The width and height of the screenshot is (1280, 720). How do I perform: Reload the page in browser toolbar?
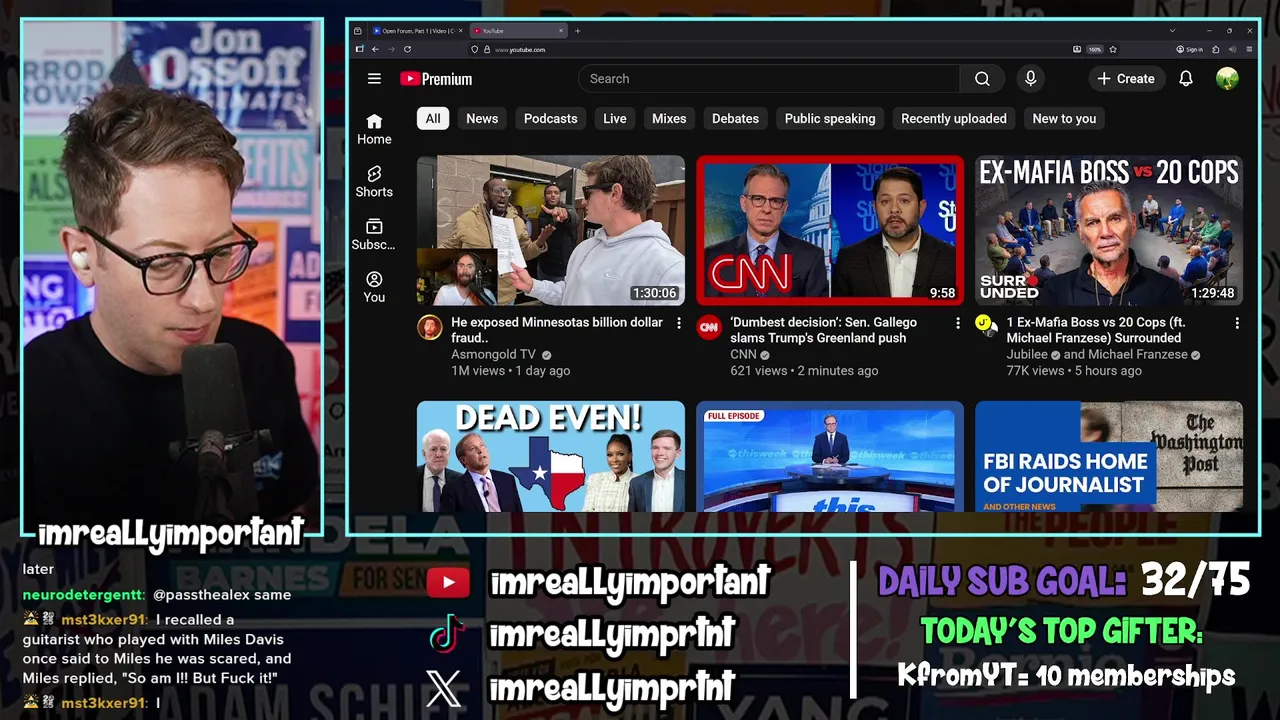point(407,49)
